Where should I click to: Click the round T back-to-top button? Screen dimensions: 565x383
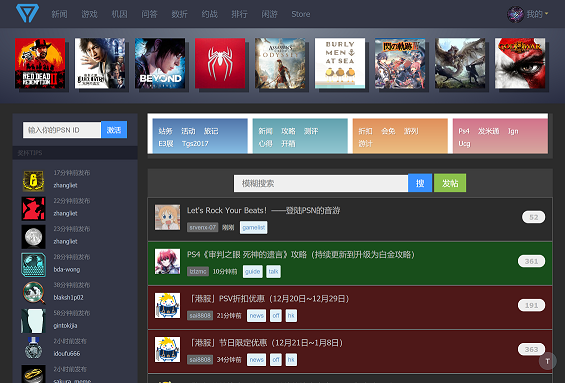point(547,361)
